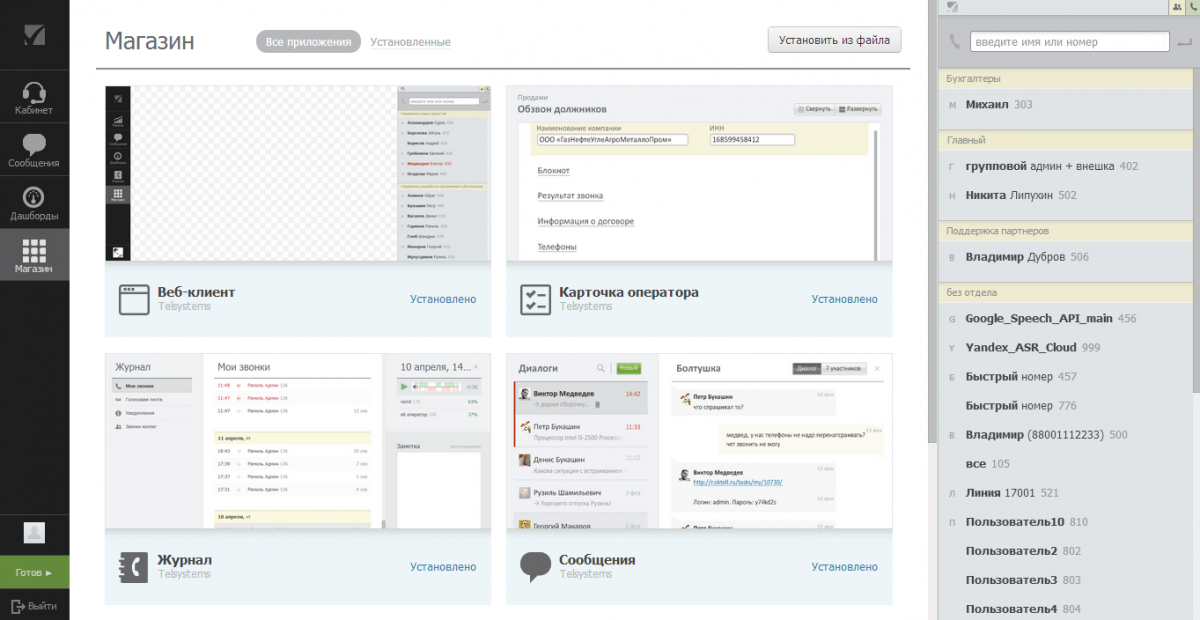Collapse the Бухгалтеры contact group
This screenshot has height=620, width=1200.
[1066, 78]
